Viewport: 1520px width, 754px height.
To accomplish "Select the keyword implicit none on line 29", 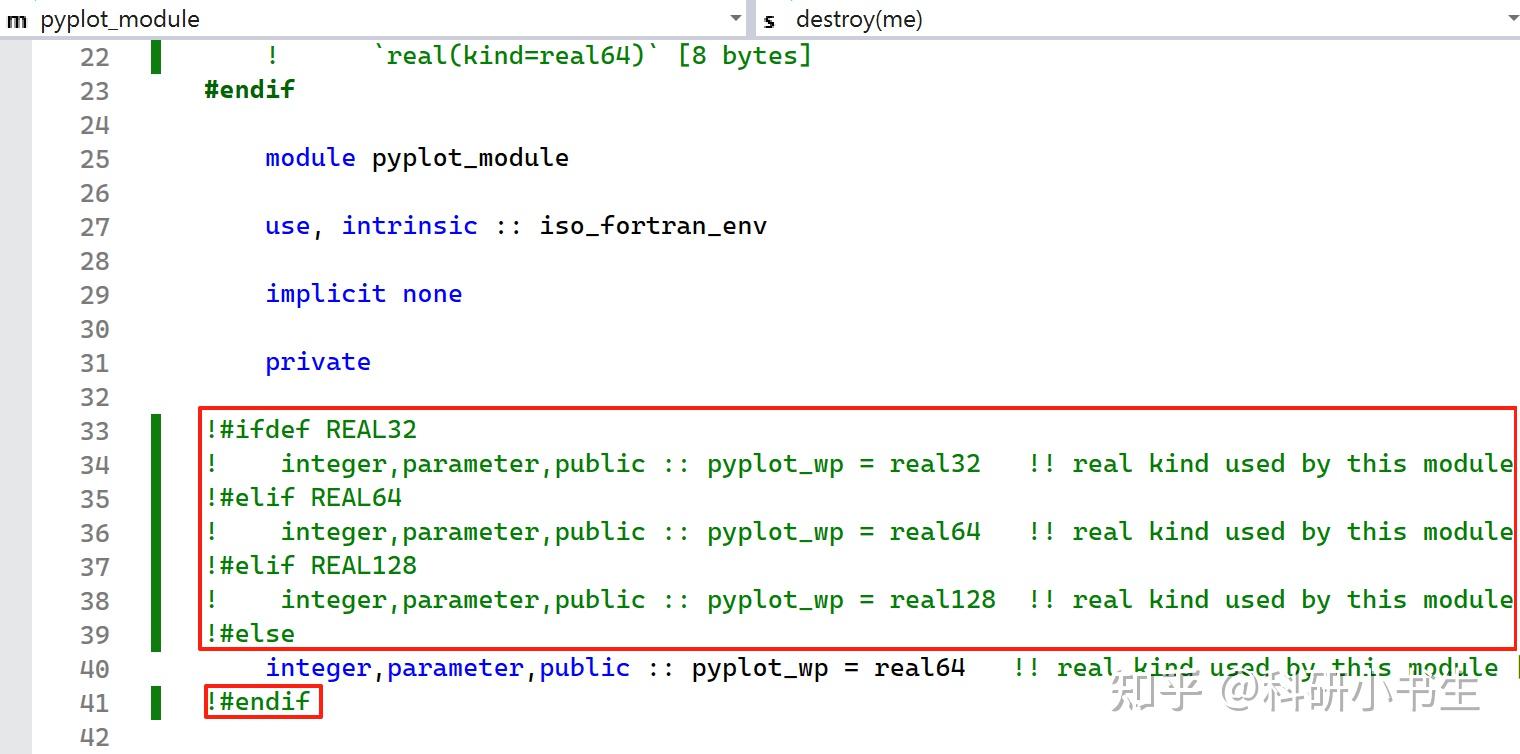I will 364,293.
